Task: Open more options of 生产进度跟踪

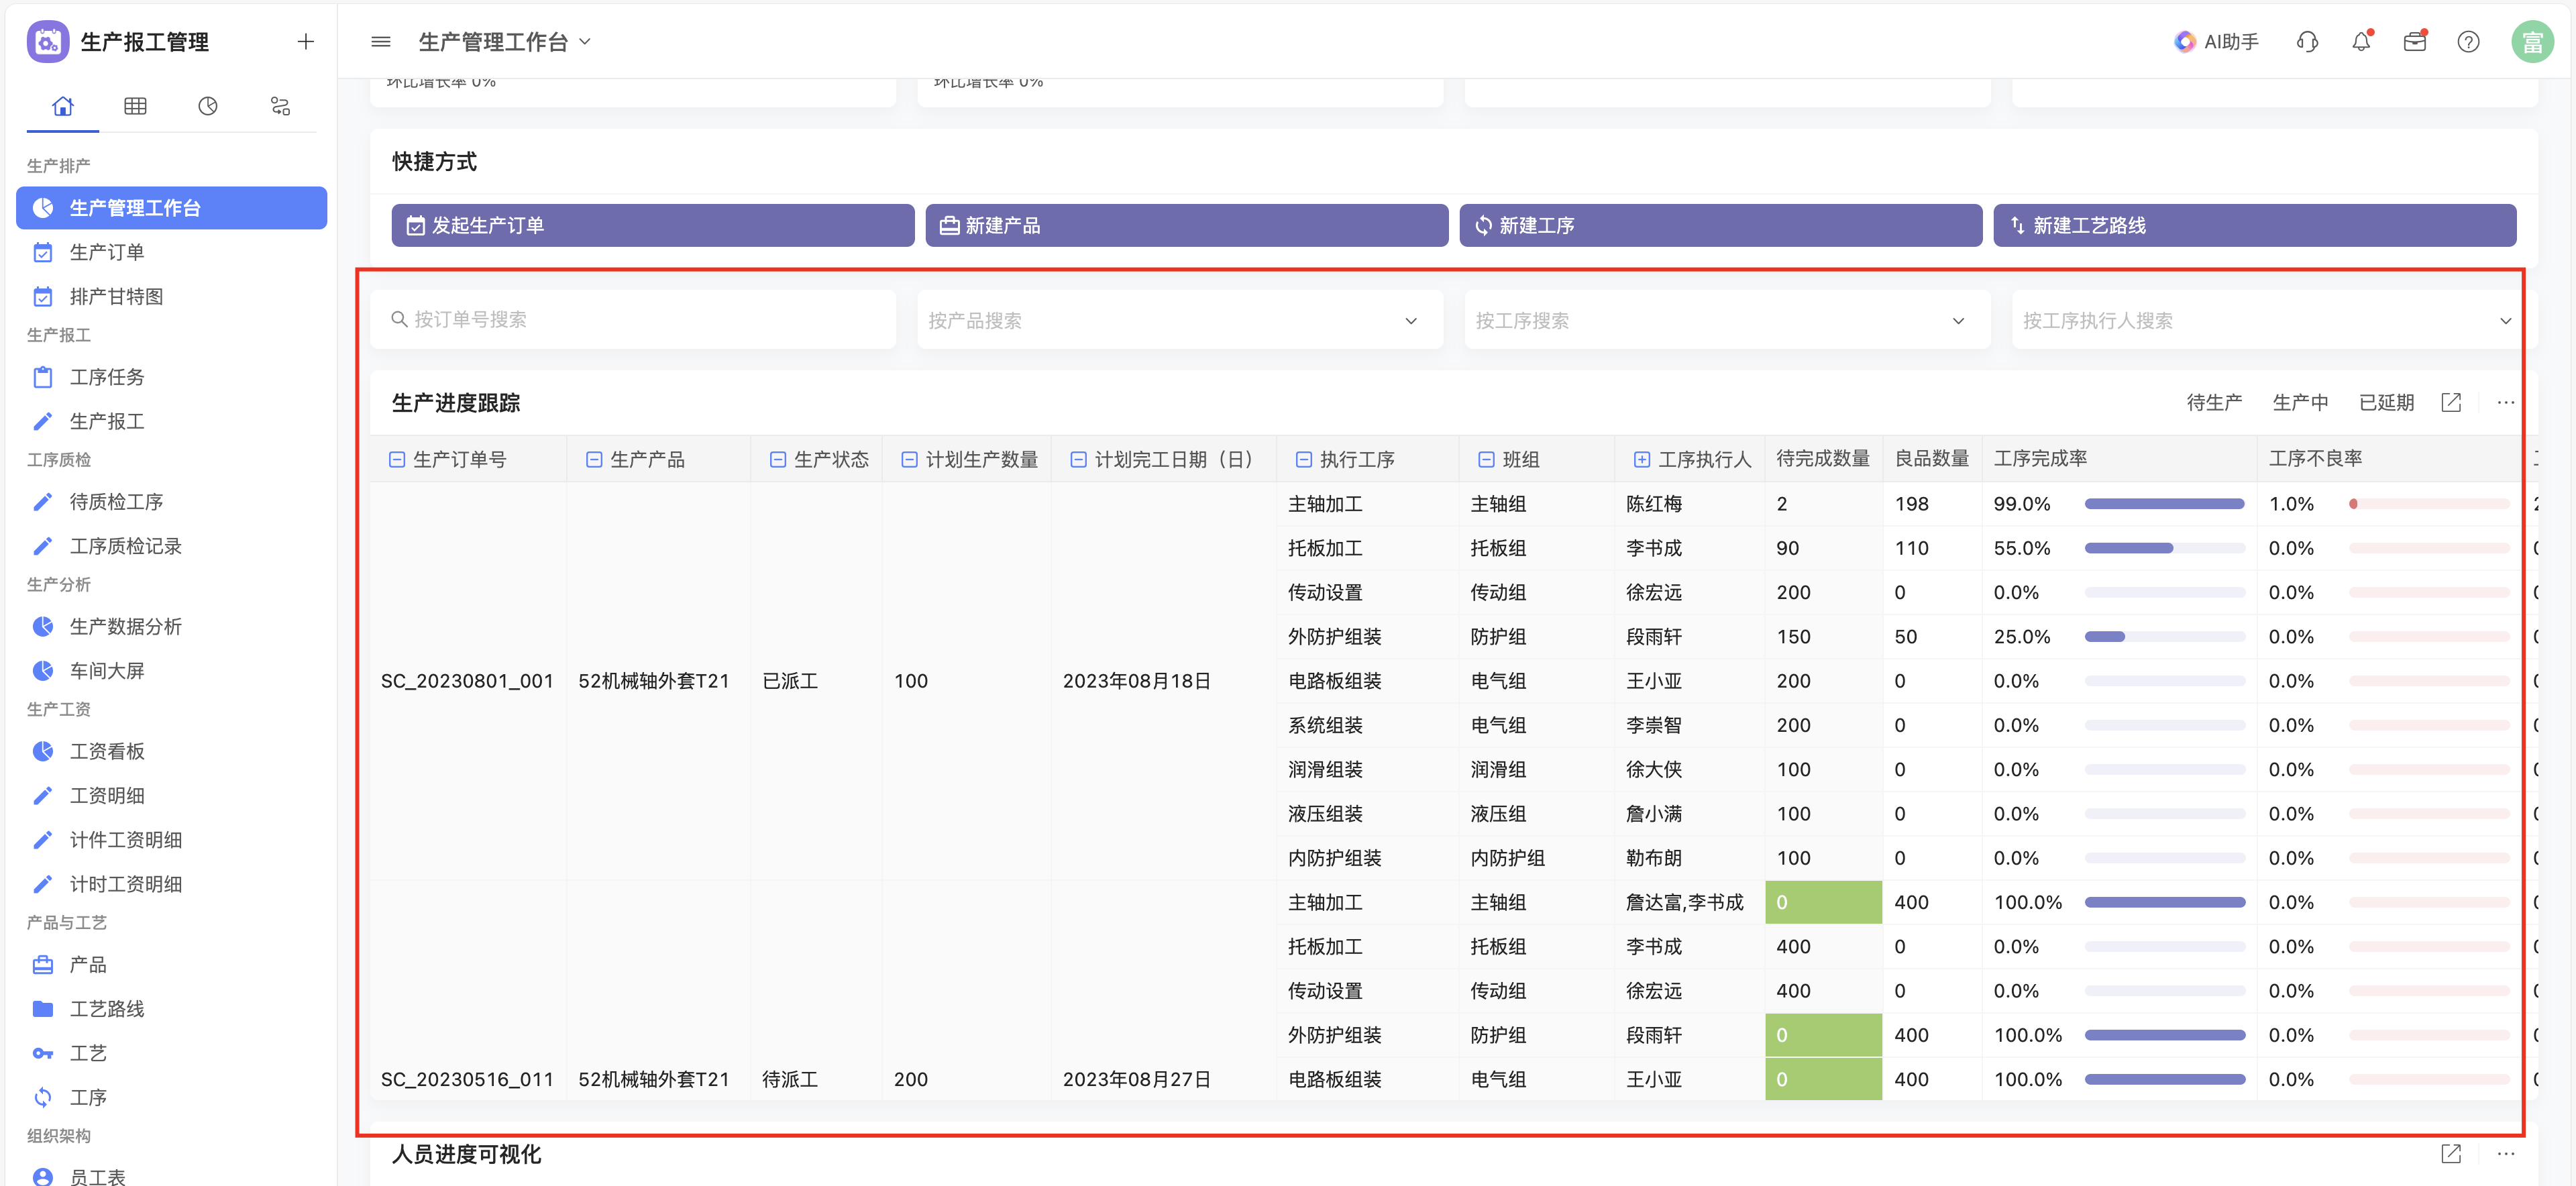Action: (2505, 402)
